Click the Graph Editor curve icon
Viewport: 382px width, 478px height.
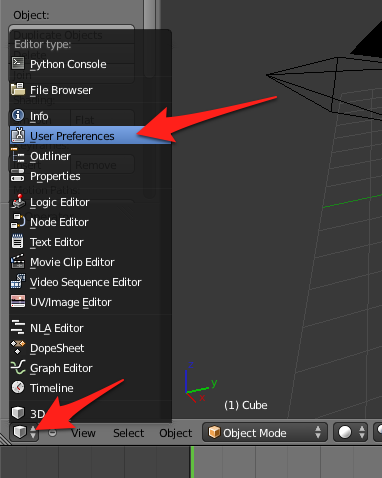coord(18,367)
